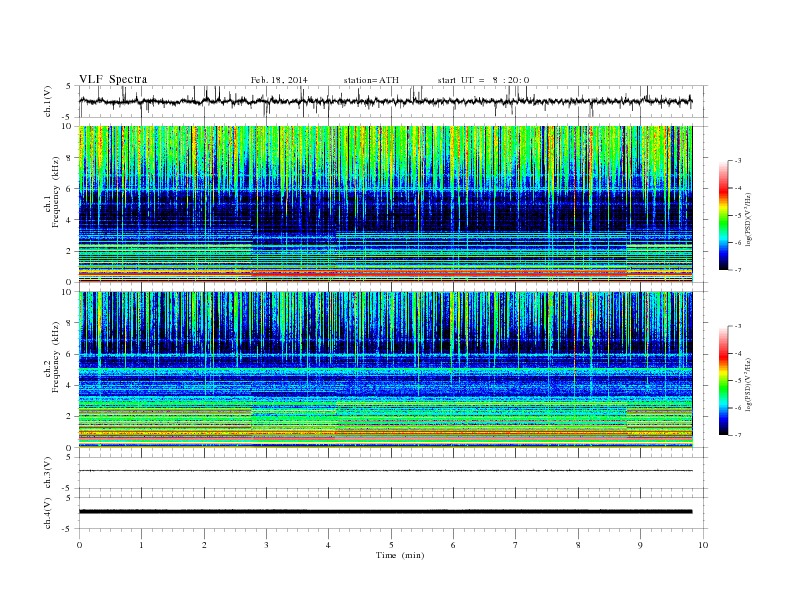
Task: Click inside the ch.2 spectrogram panel
Action: tap(385, 370)
